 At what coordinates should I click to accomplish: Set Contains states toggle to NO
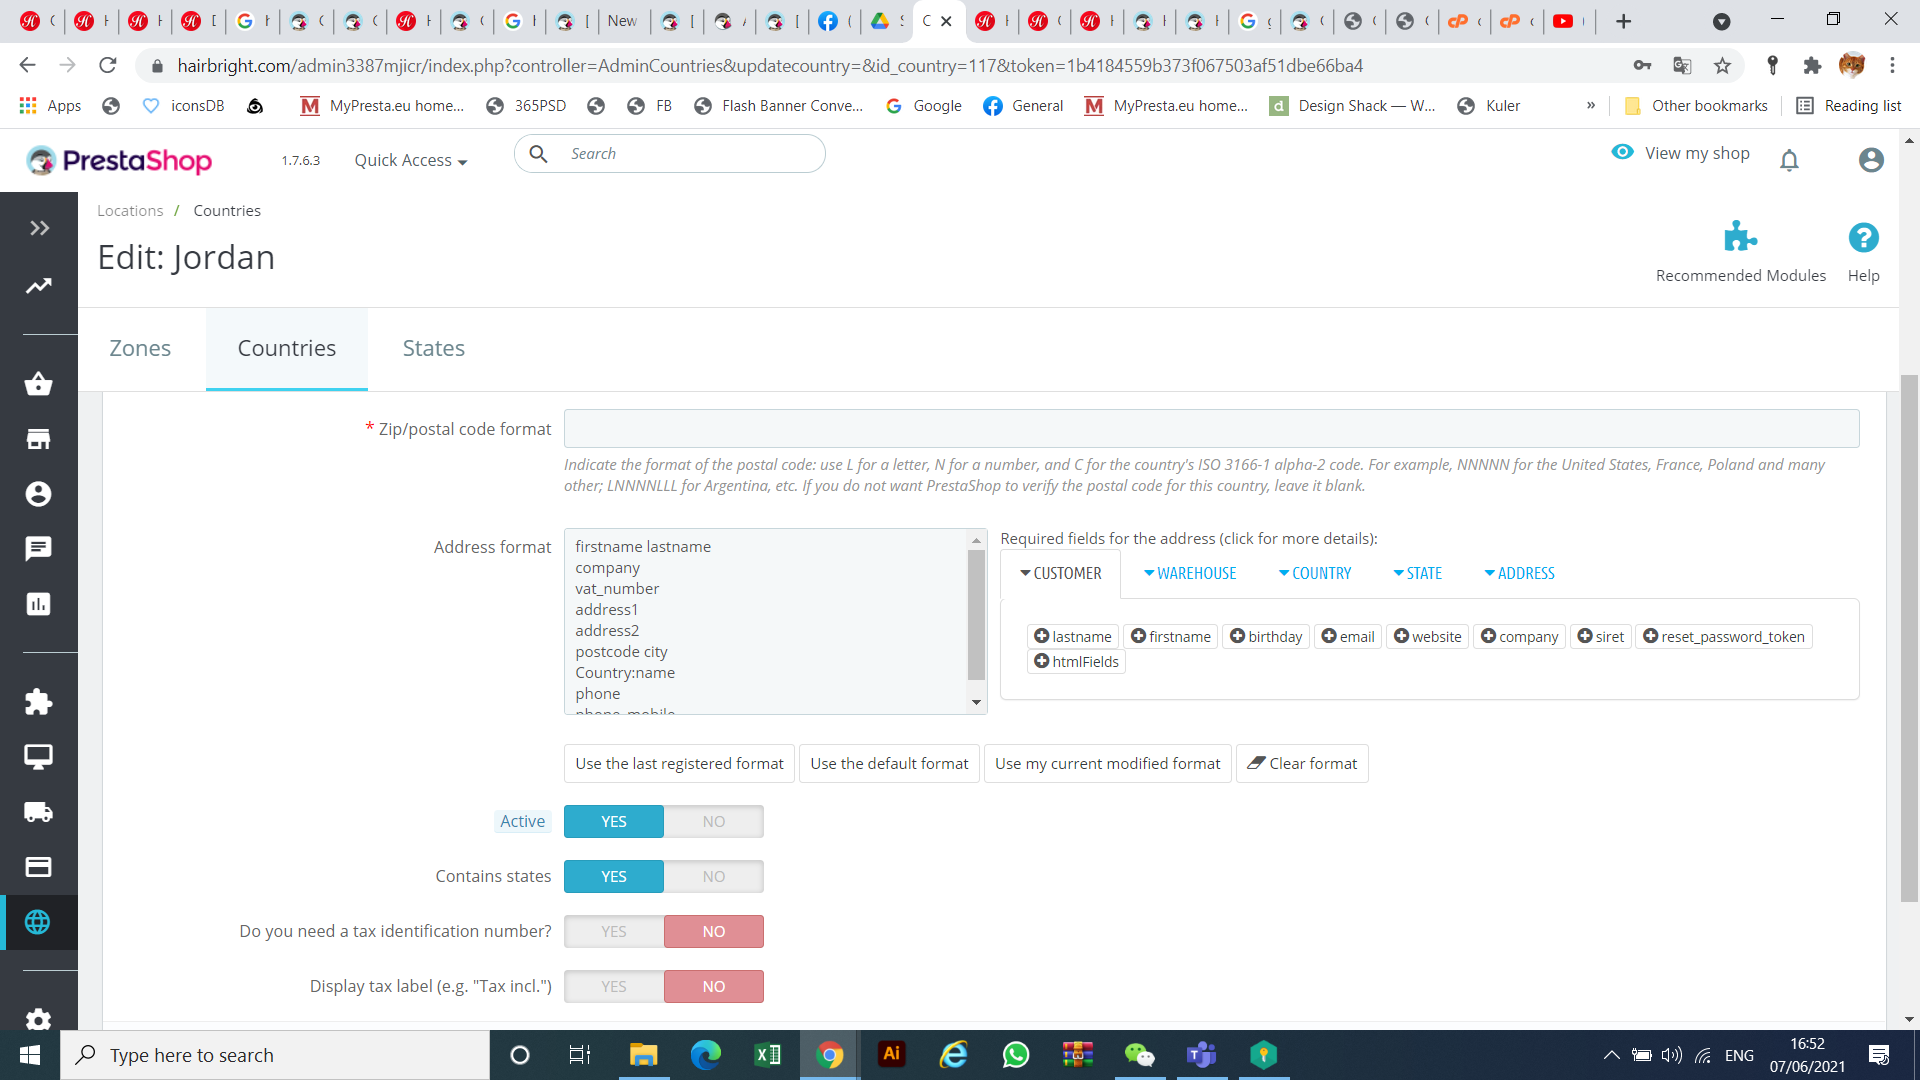(713, 876)
